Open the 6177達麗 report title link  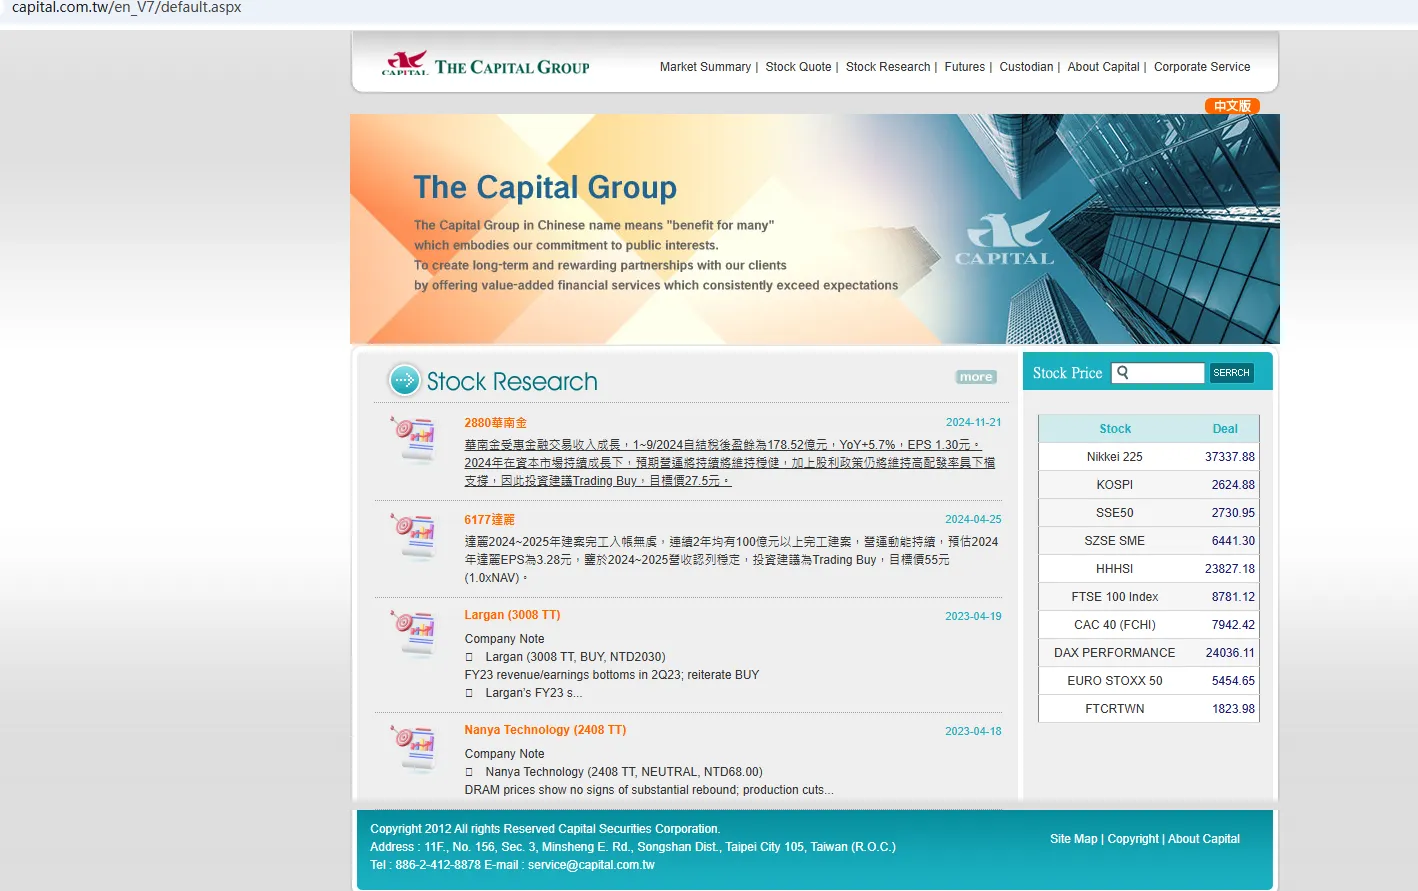489,520
